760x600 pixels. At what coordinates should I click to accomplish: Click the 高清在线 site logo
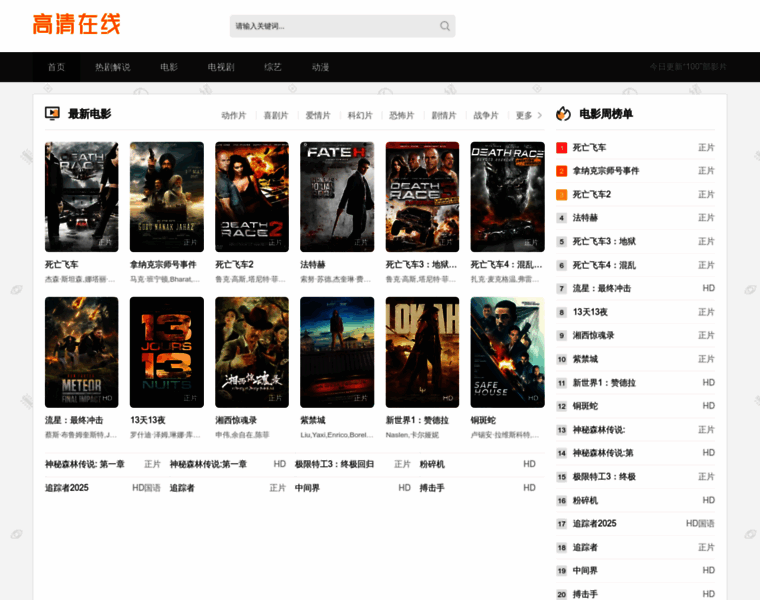[76, 24]
